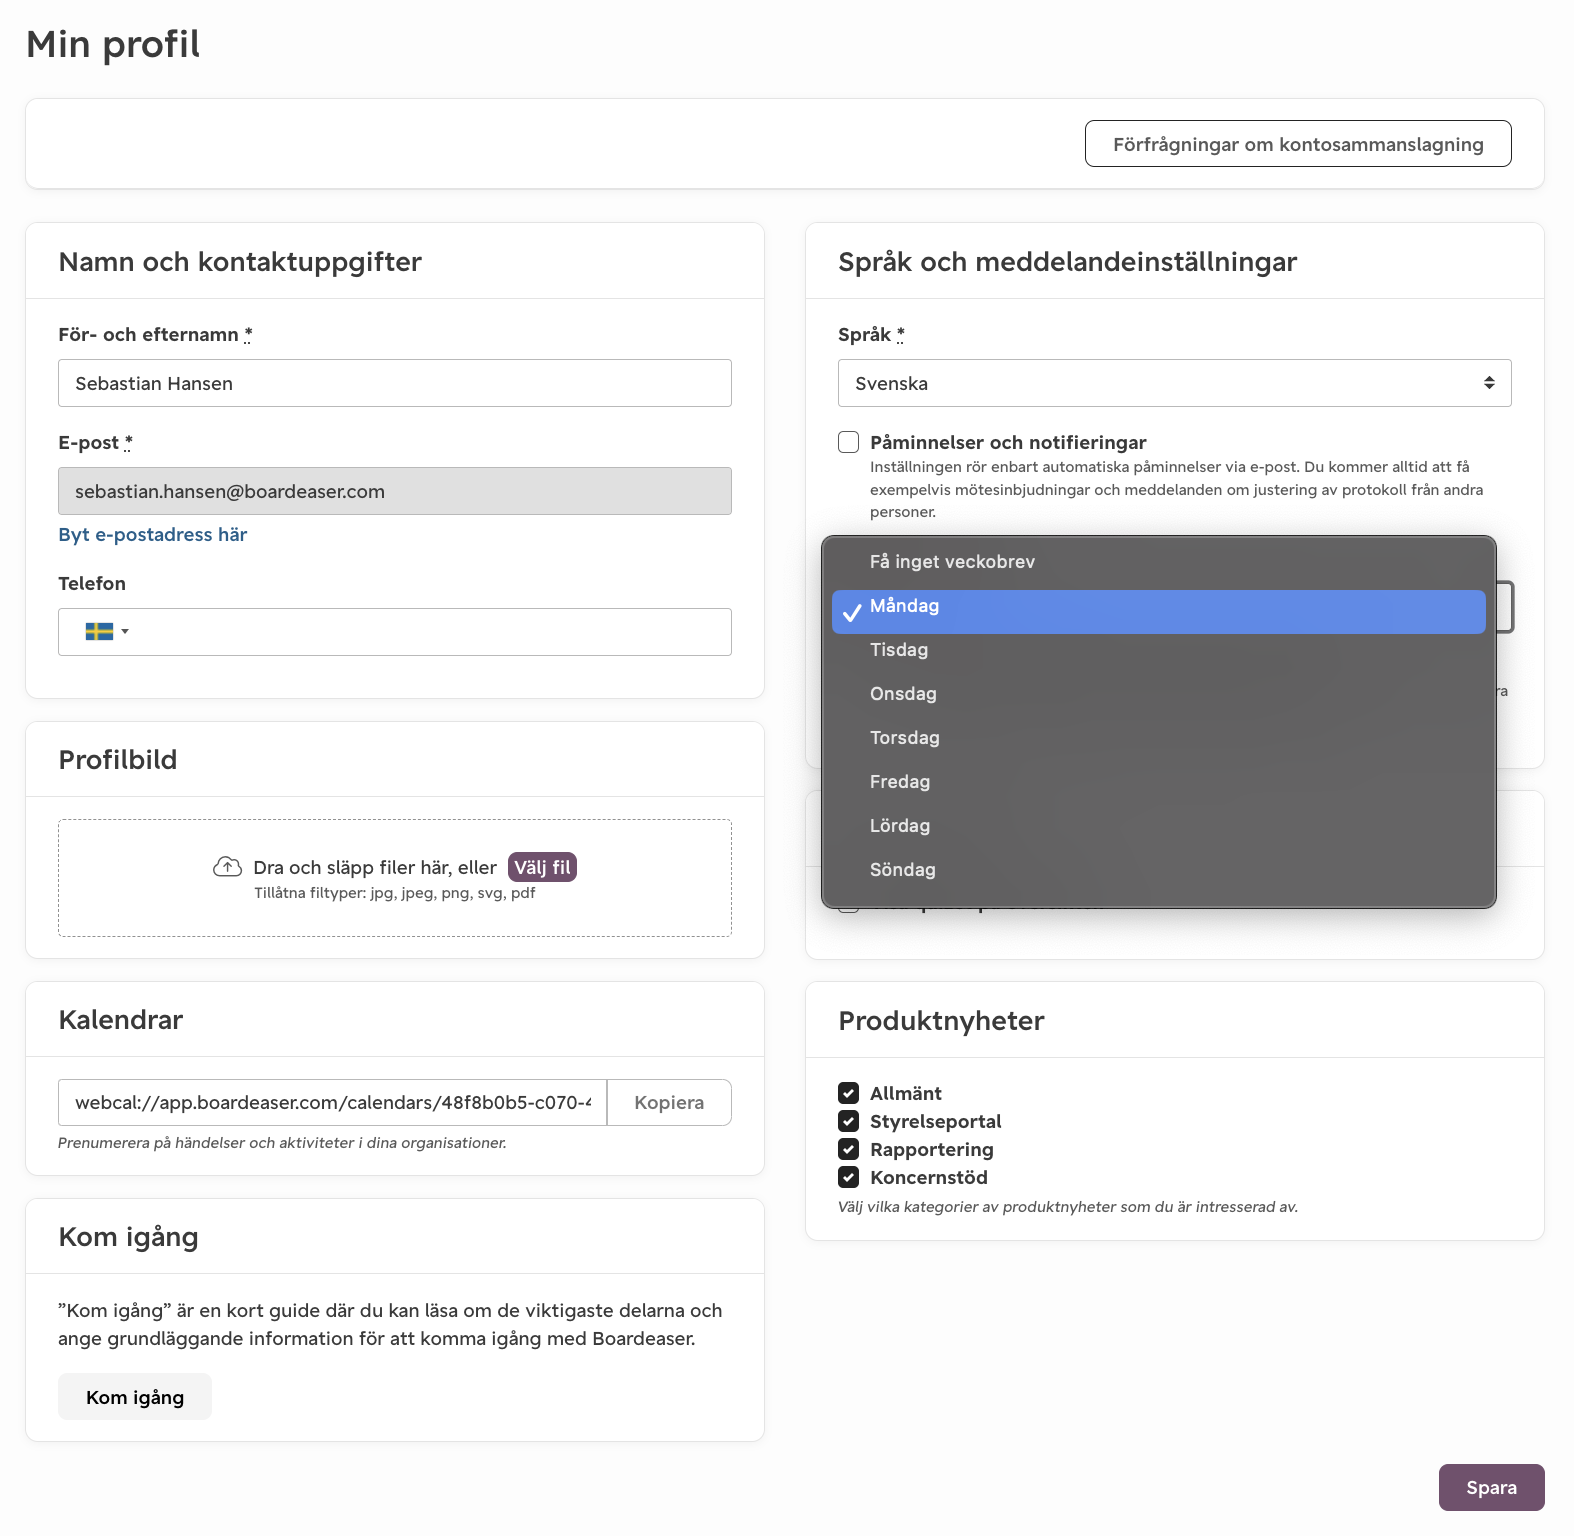Click the Swedish flag country selector

[x=106, y=632]
